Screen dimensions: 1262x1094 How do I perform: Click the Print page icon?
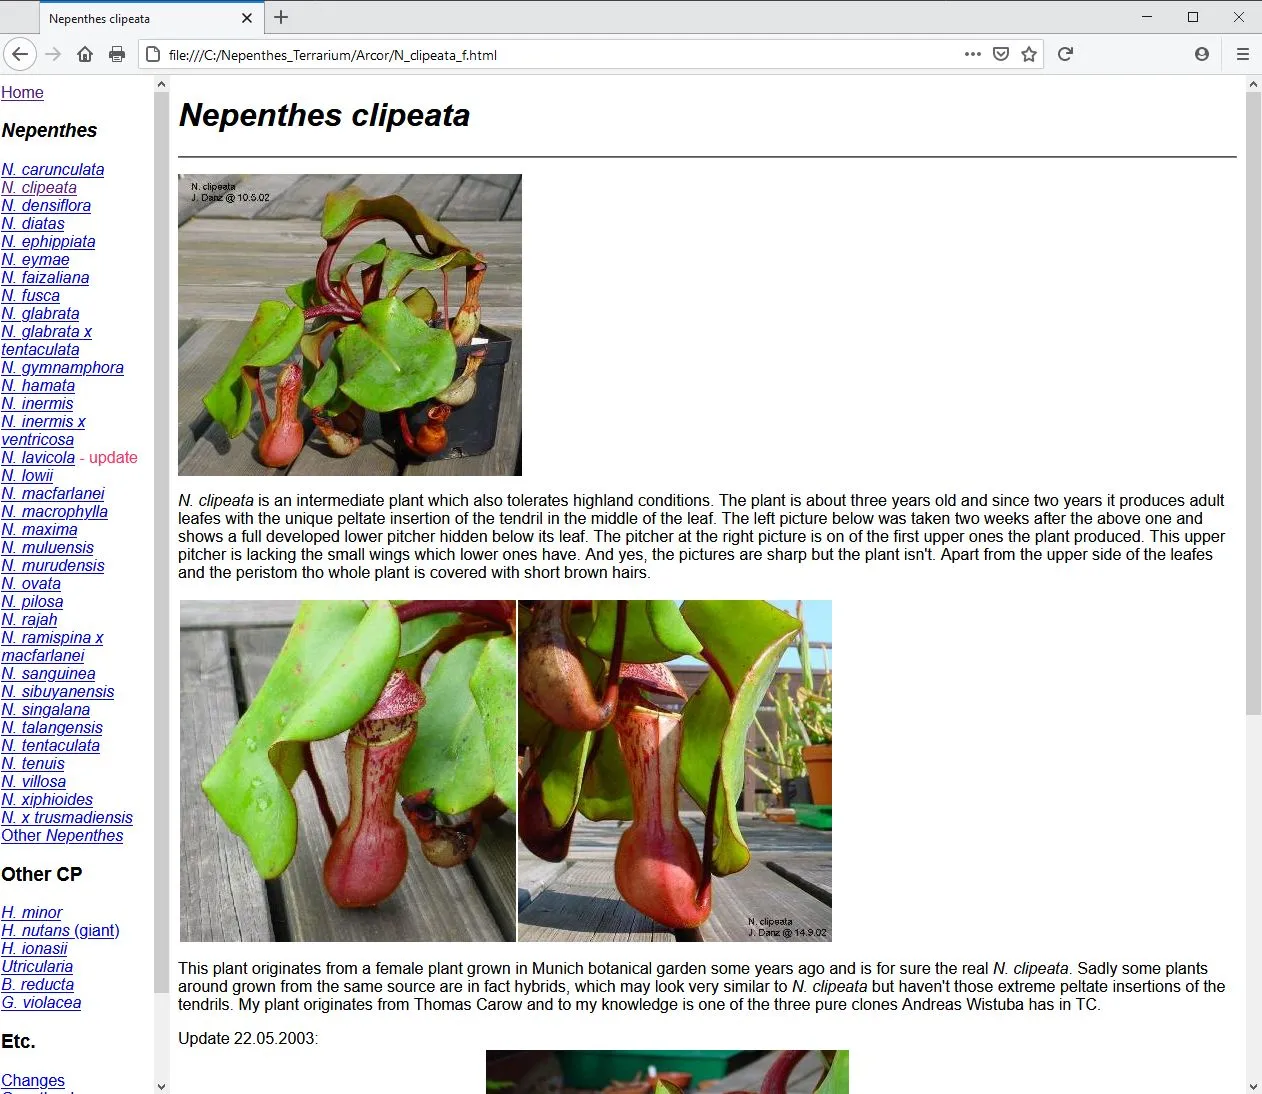click(x=117, y=54)
